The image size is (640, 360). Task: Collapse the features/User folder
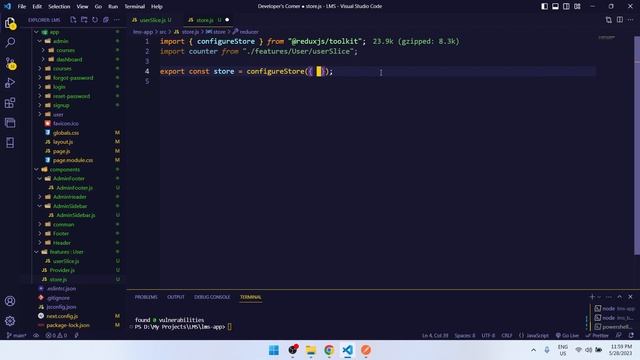point(36,252)
